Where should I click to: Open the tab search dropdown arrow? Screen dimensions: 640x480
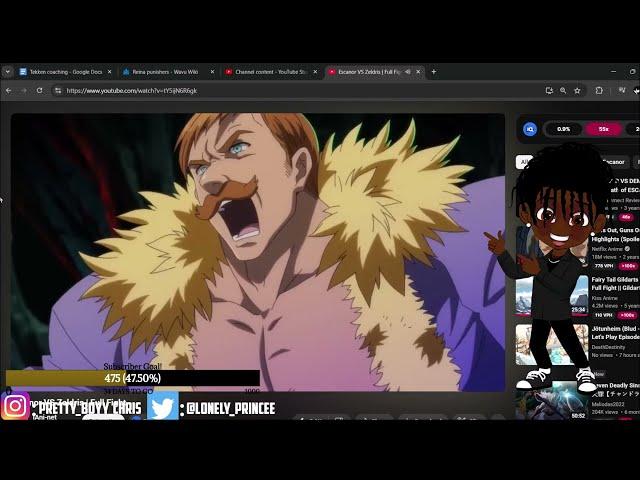click(x=7, y=72)
